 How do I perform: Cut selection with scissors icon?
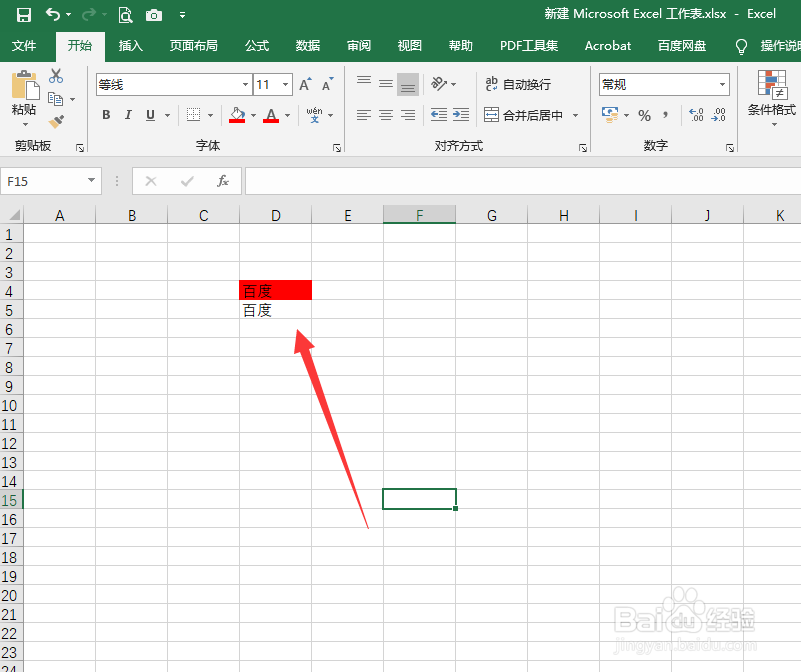[x=56, y=76]
